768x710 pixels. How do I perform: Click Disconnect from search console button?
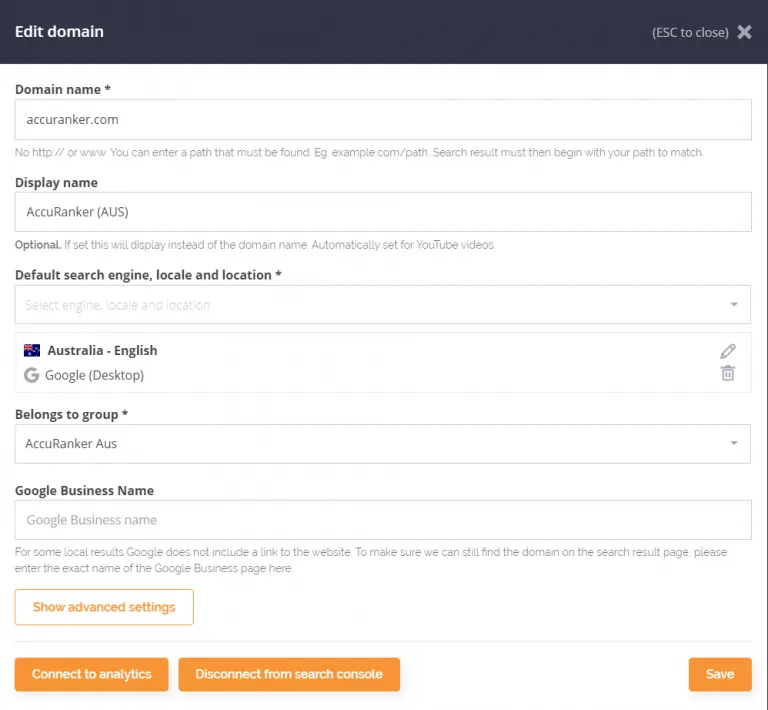click(x=289, y=674)
